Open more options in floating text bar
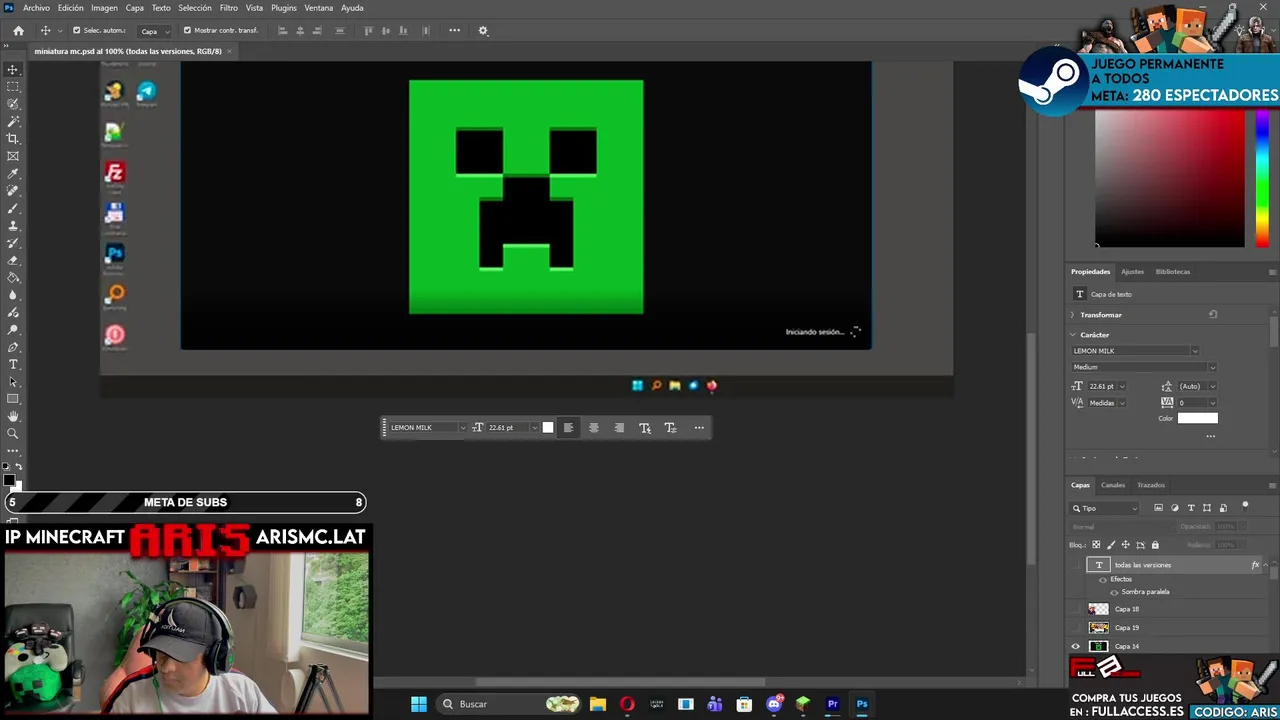The height and width of the screenshot is (720, 1280). coord(699,428)
